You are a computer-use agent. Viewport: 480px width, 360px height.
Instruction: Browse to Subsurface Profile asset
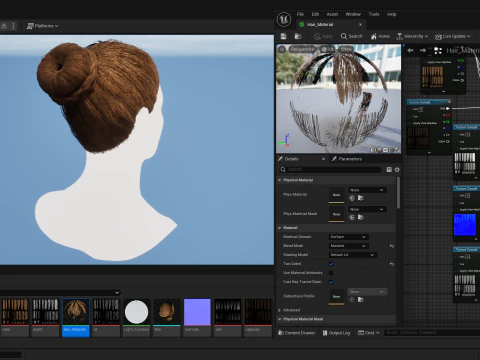360,300
